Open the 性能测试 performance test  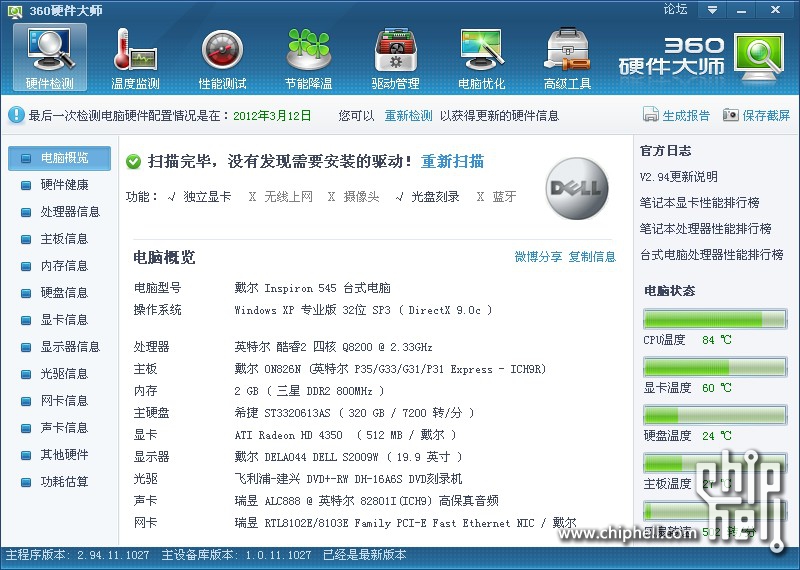click(222, 59)
